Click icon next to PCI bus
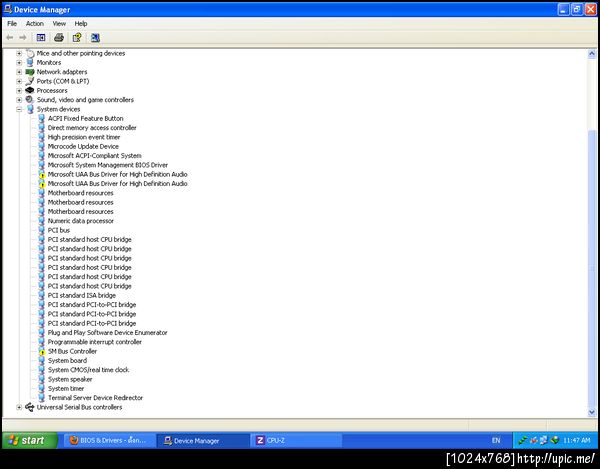The width and height of the screenshot is (600, 469). pos(41,230)
